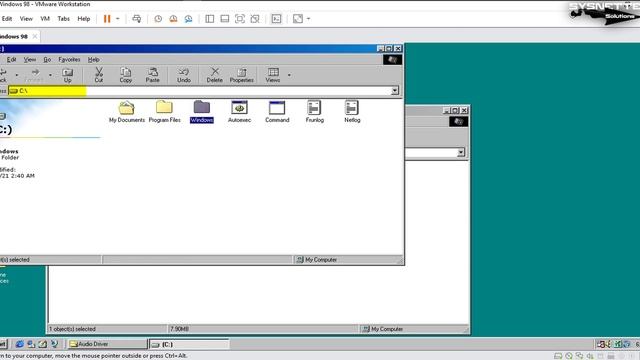
Task: Click the Views toolbar button
Action: (x=273, y=75)
